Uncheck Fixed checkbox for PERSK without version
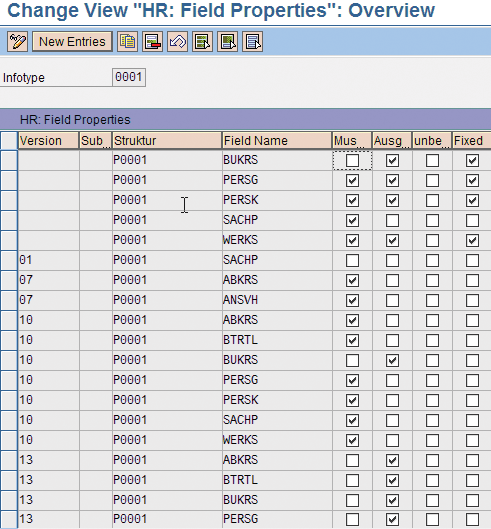This screenshot has width=491, height=529. point(472,201)
